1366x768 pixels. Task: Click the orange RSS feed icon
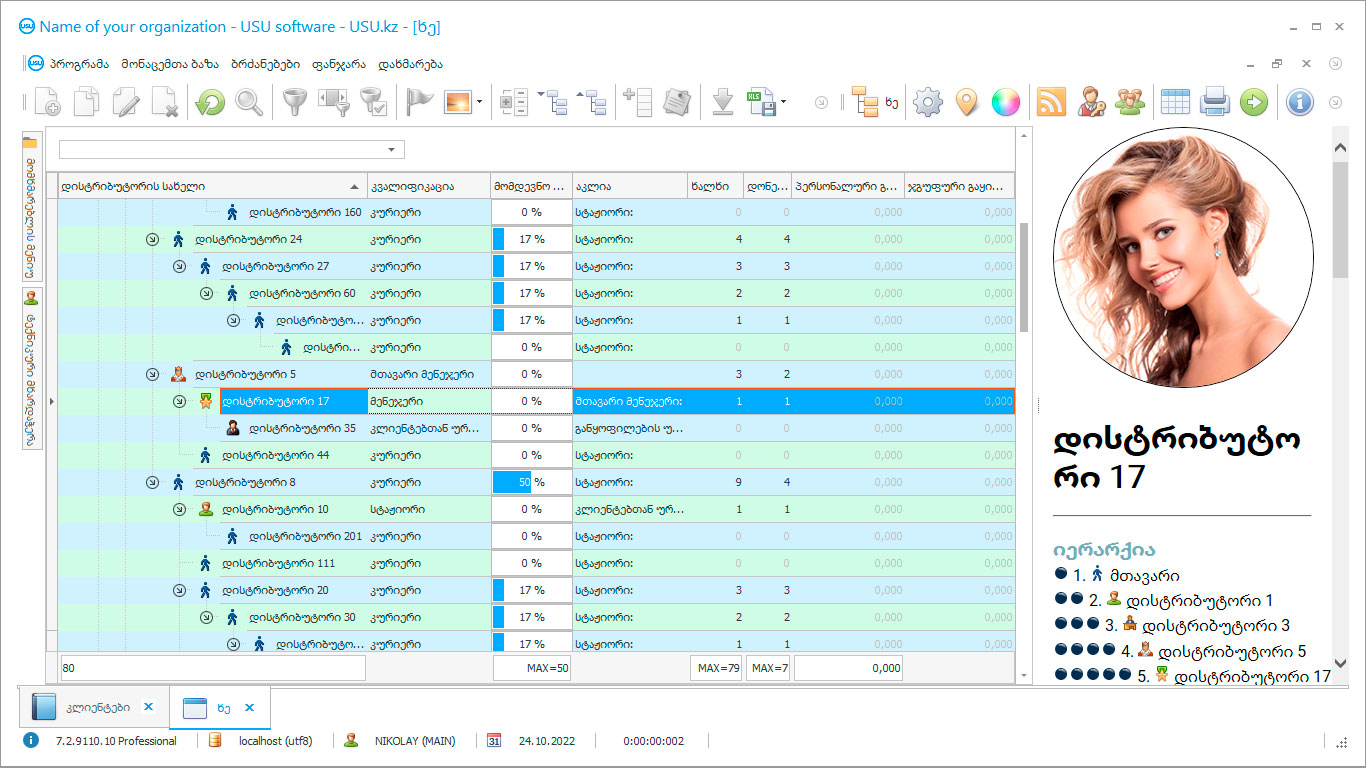[x=1051, y=102]
